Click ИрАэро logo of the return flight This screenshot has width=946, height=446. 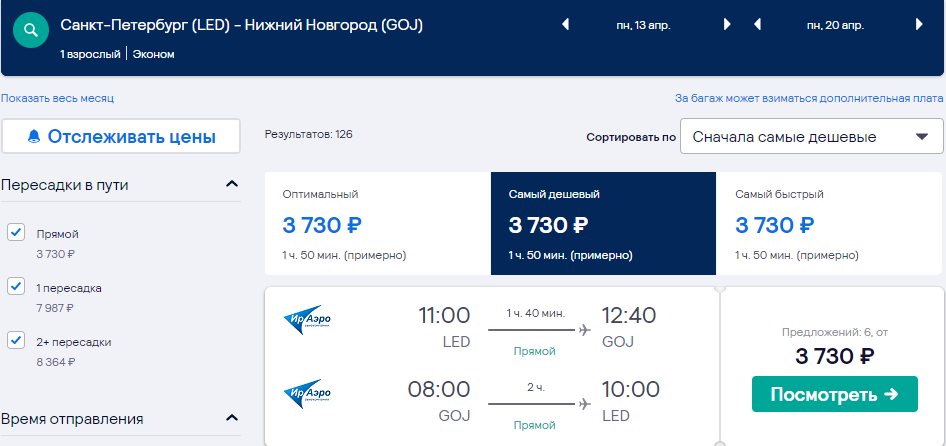coord(307,394)
